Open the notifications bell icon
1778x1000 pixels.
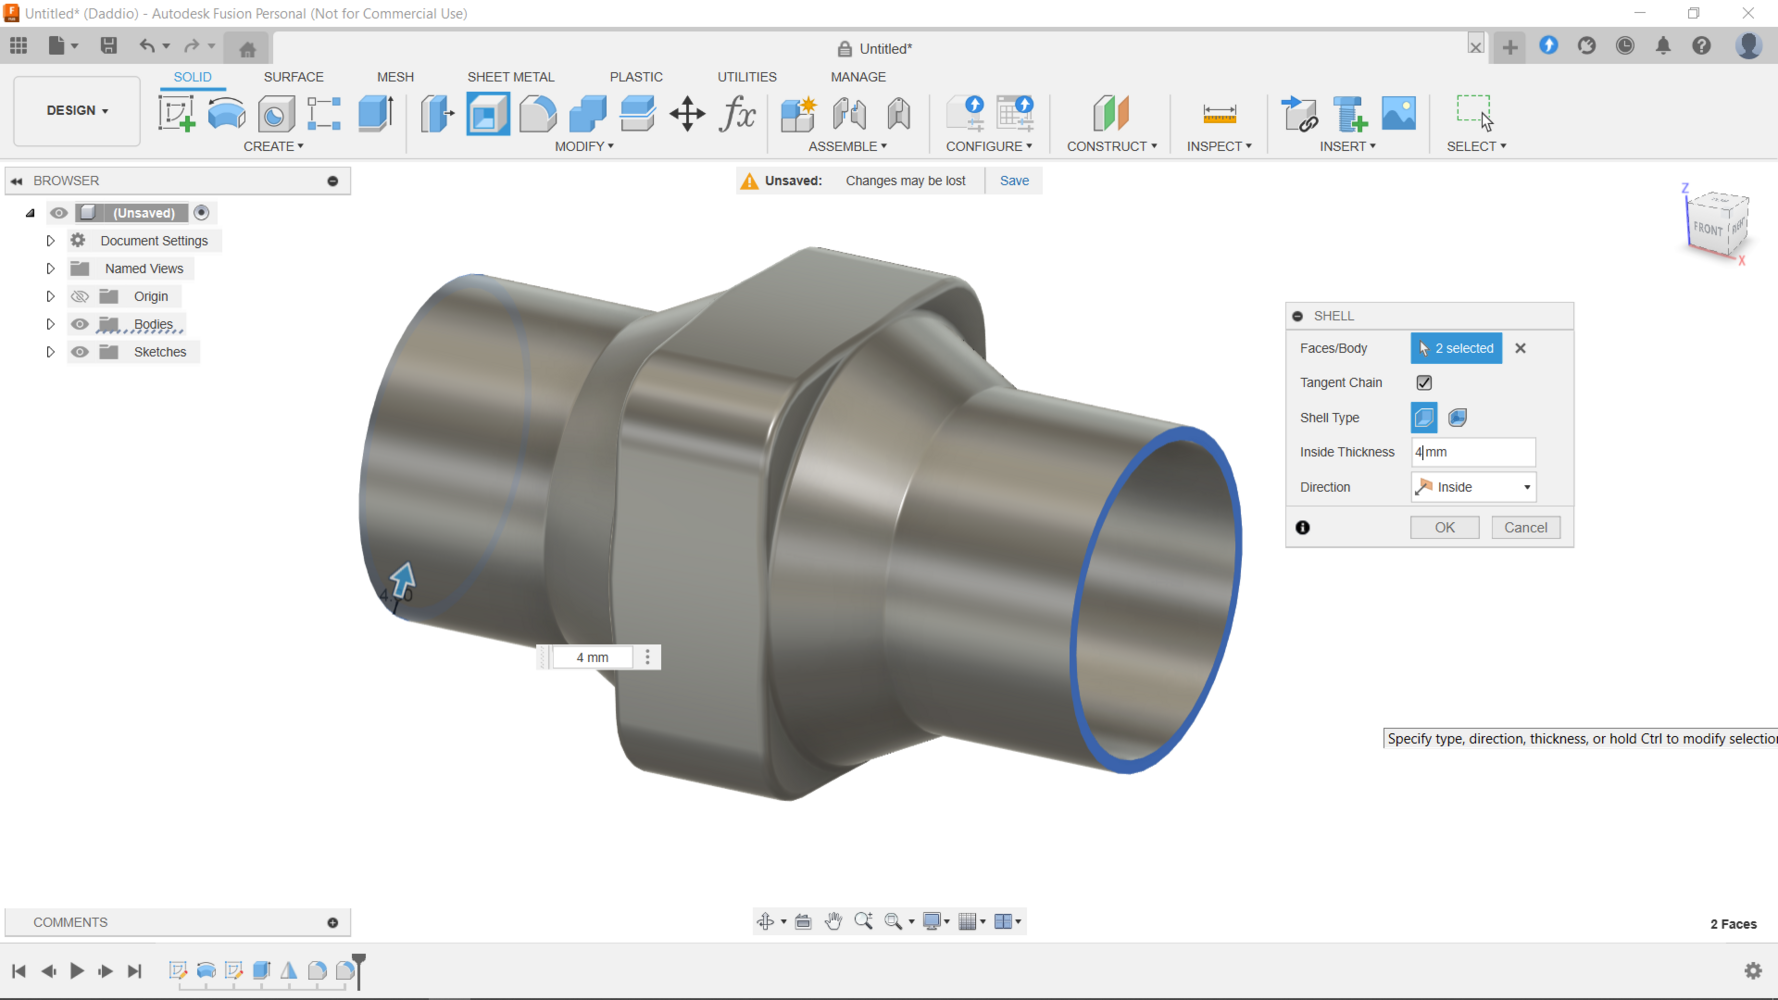1663,46
